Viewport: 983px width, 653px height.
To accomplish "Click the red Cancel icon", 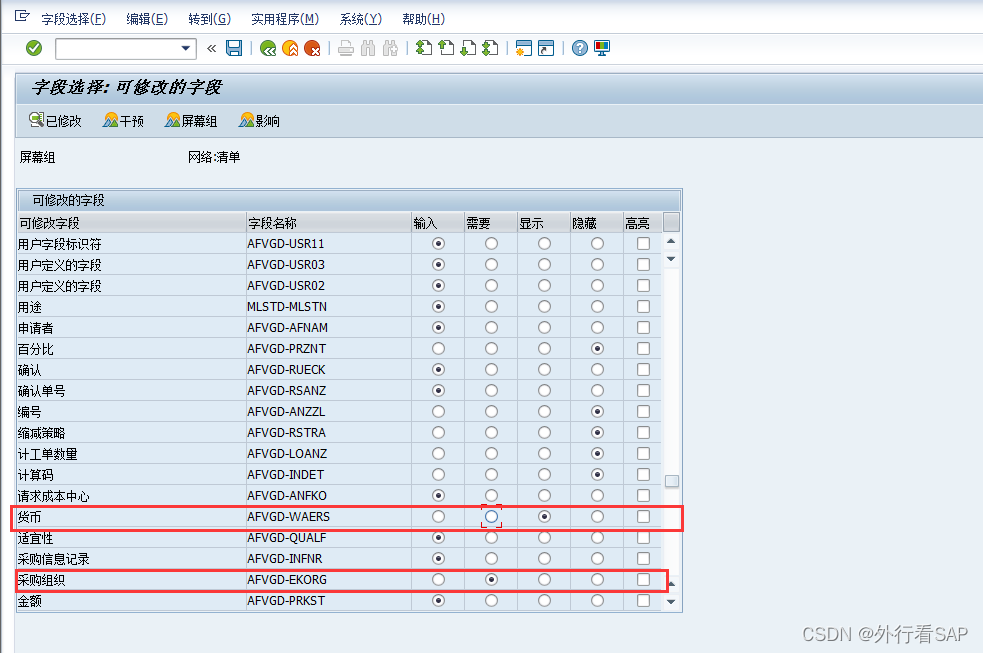I will (312, 48).
